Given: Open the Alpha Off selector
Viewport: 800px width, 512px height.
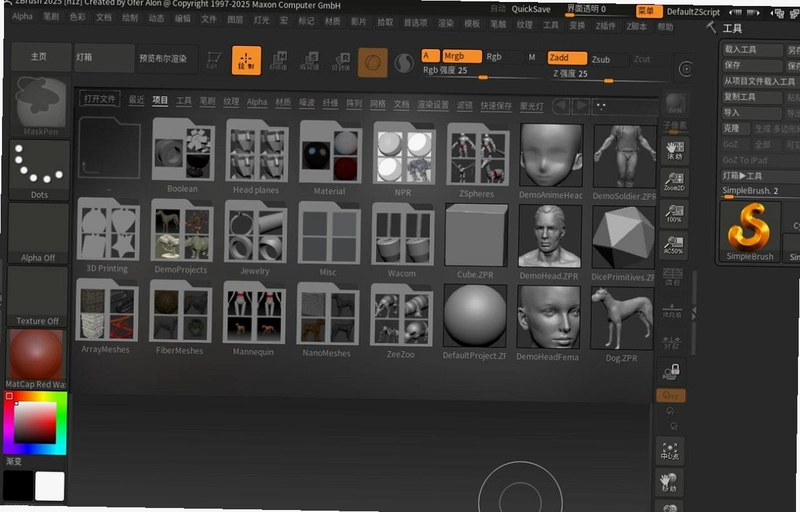Looking at the screenshot, I should [x=38, y=233].
